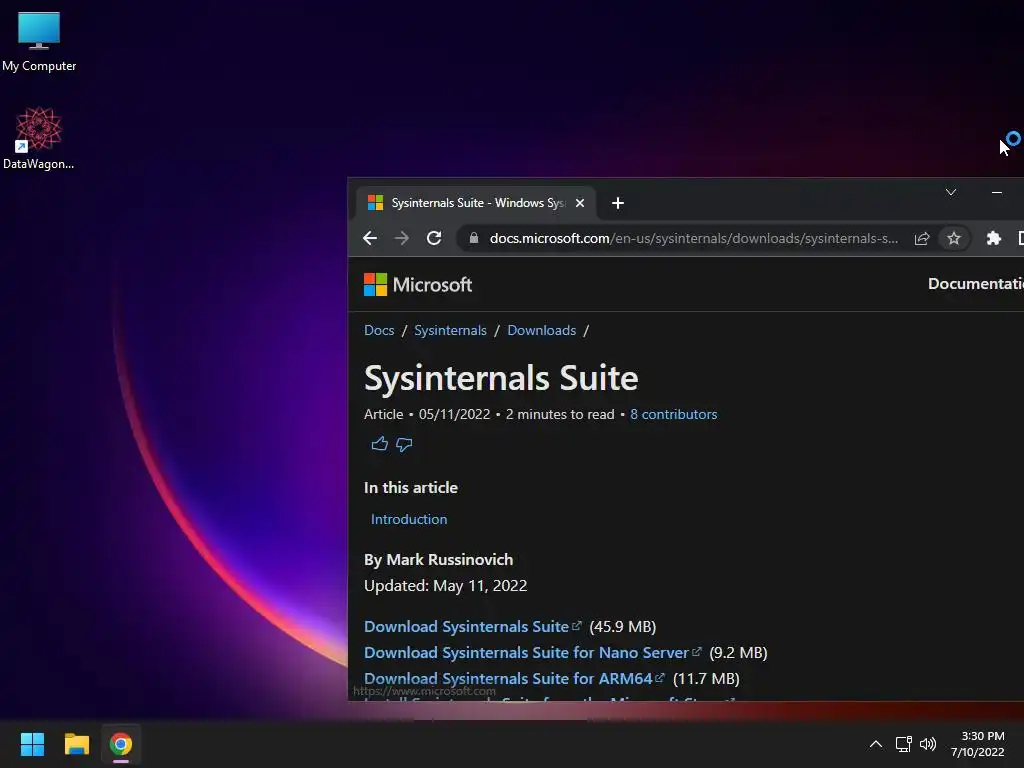Show hidden system tray icons
1024x768 pixels.
pyautogui.click(x=876, y=744)
